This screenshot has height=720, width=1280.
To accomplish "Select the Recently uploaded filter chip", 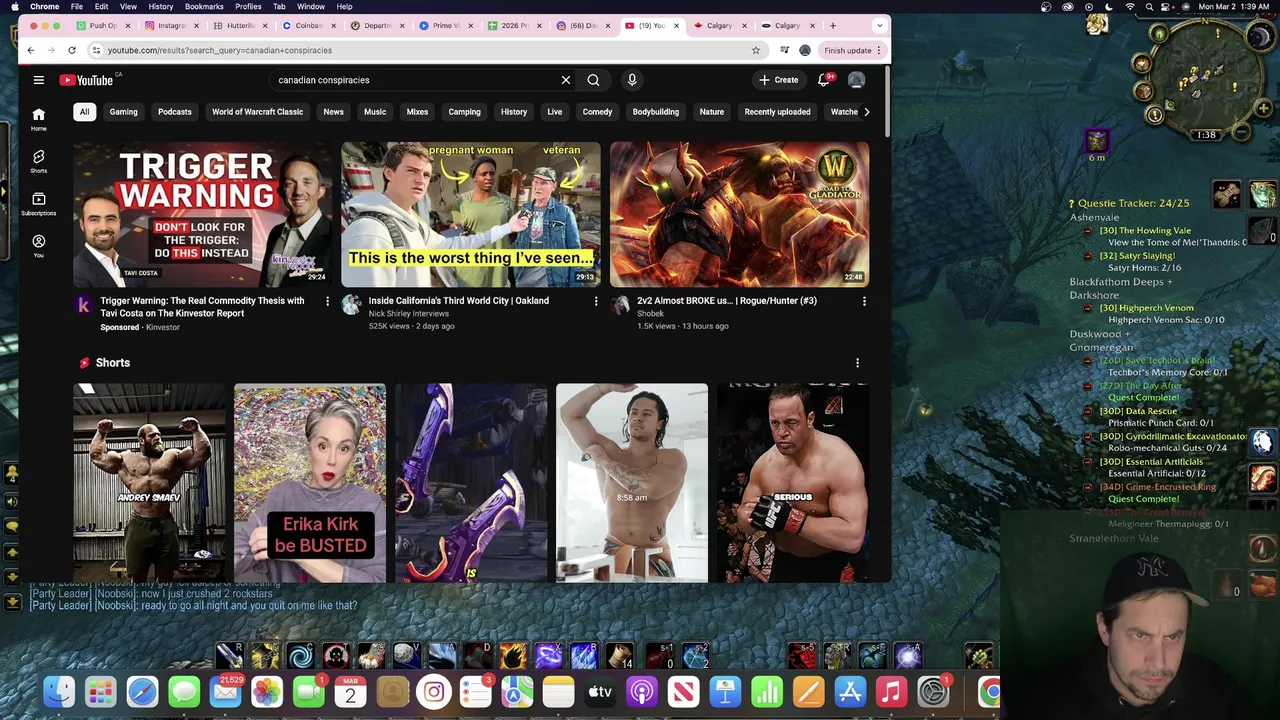I will 777,112.
